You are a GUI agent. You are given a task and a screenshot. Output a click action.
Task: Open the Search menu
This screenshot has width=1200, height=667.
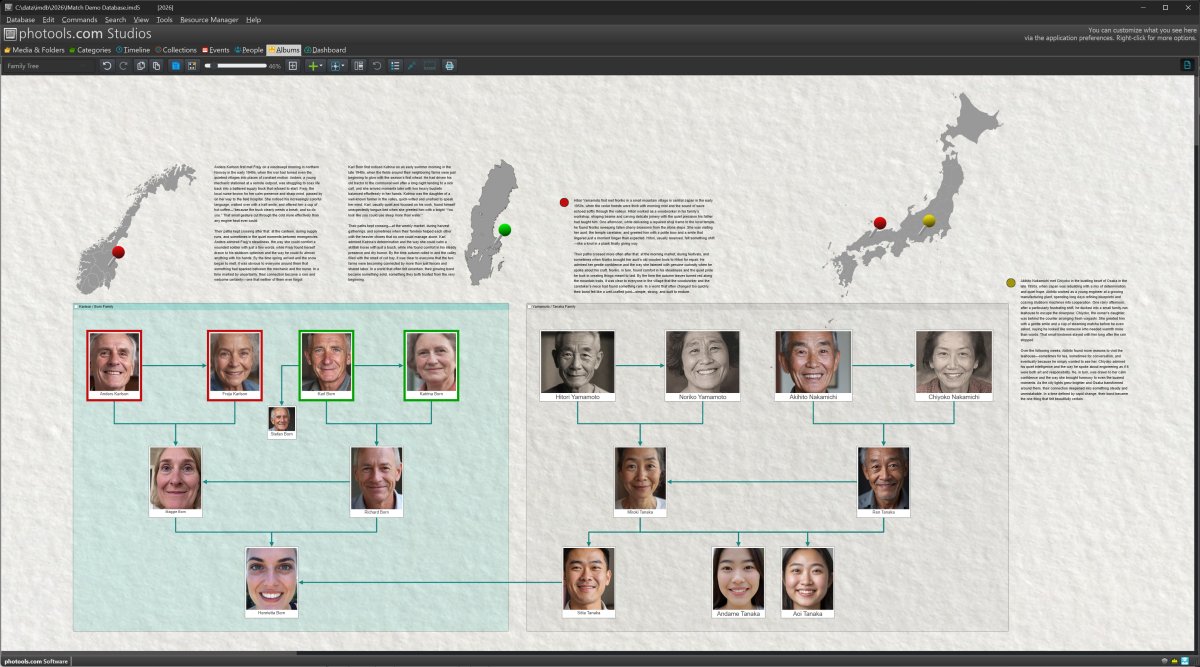coord(115,19)
